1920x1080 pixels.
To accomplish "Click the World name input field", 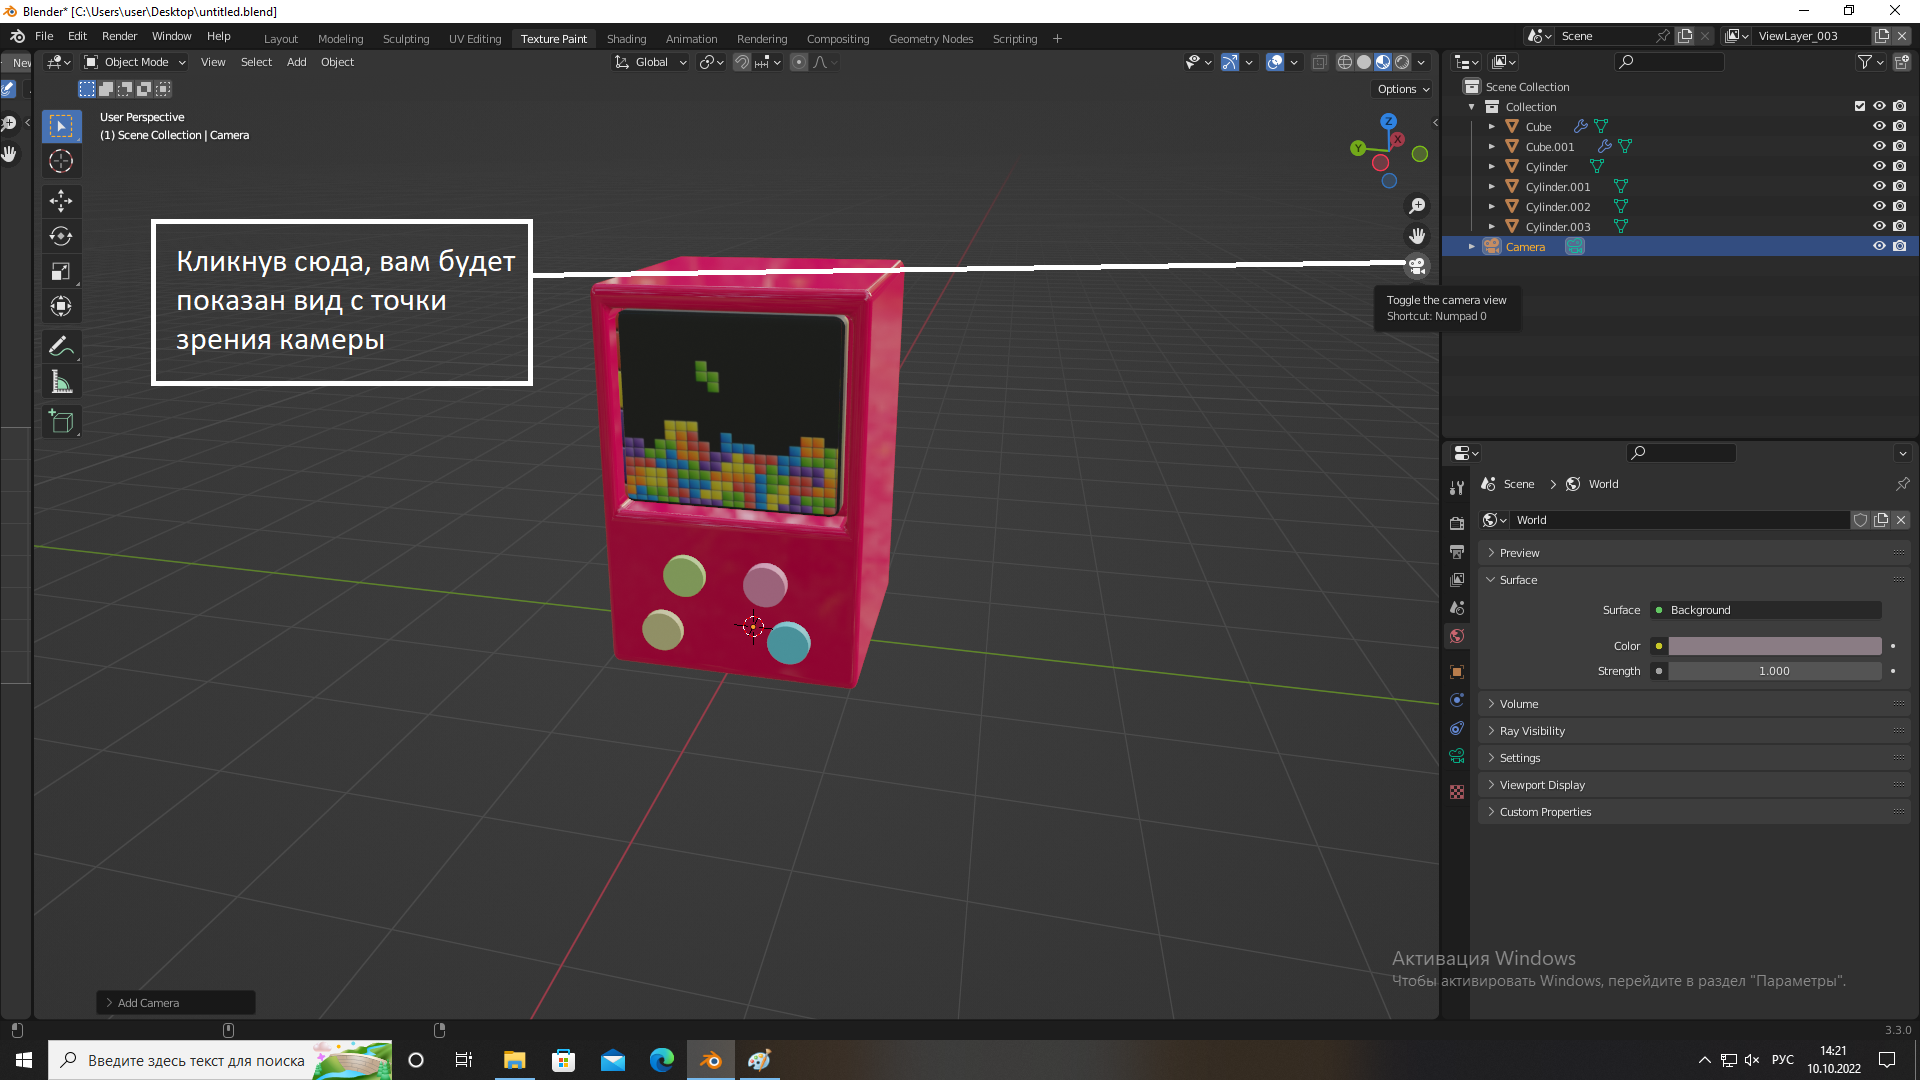I will [1680, 520].
